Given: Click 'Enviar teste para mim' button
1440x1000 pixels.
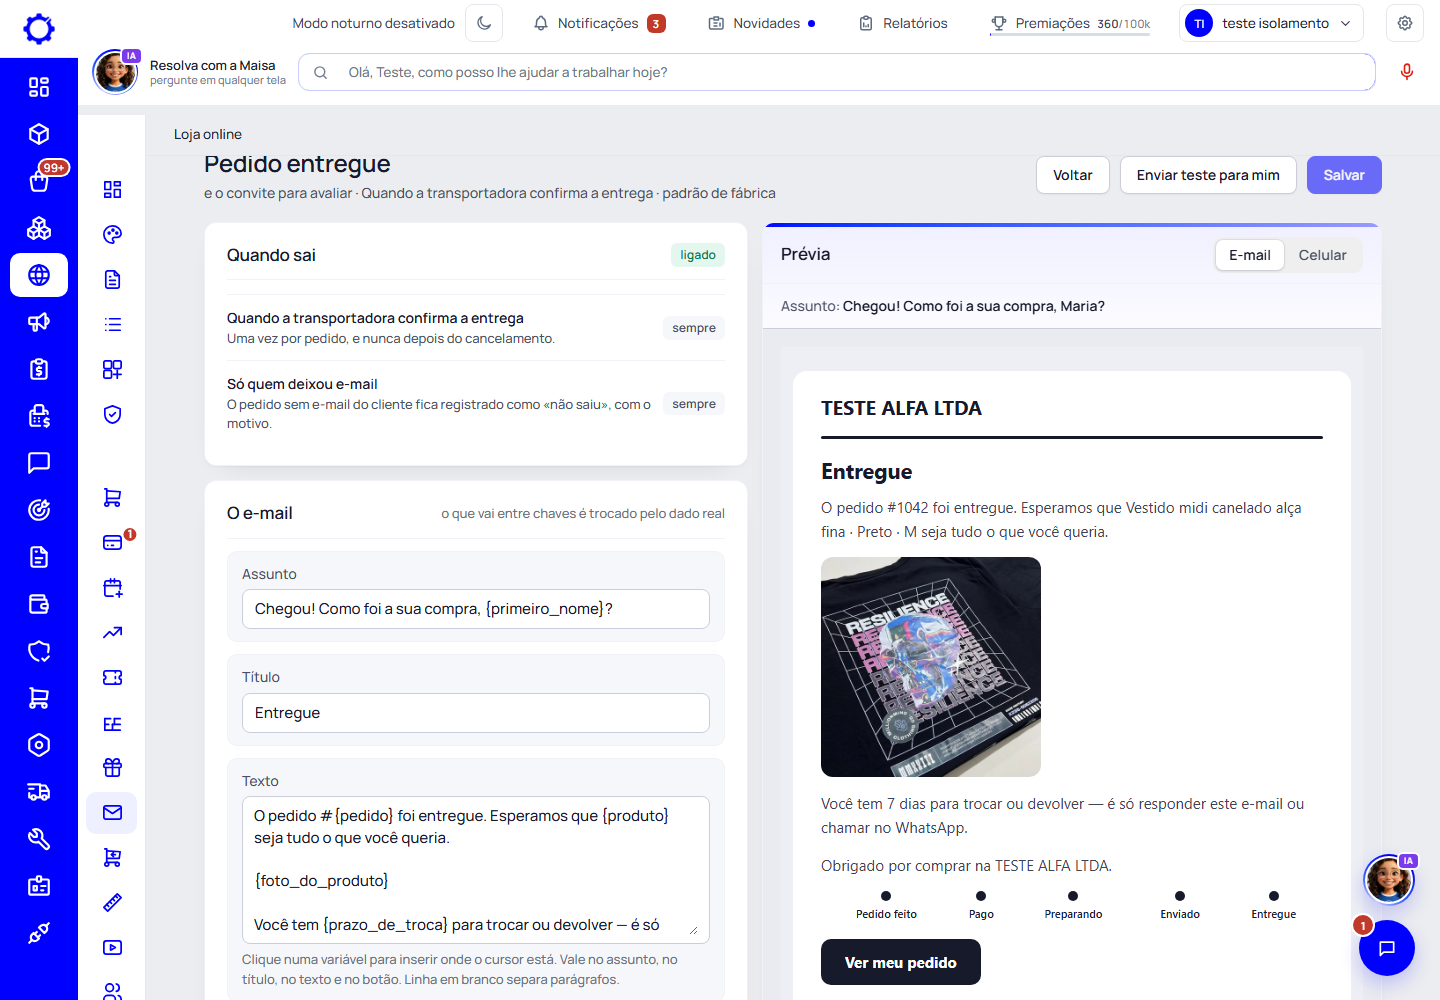Looking at the screenshot, I should (1208, 175).
